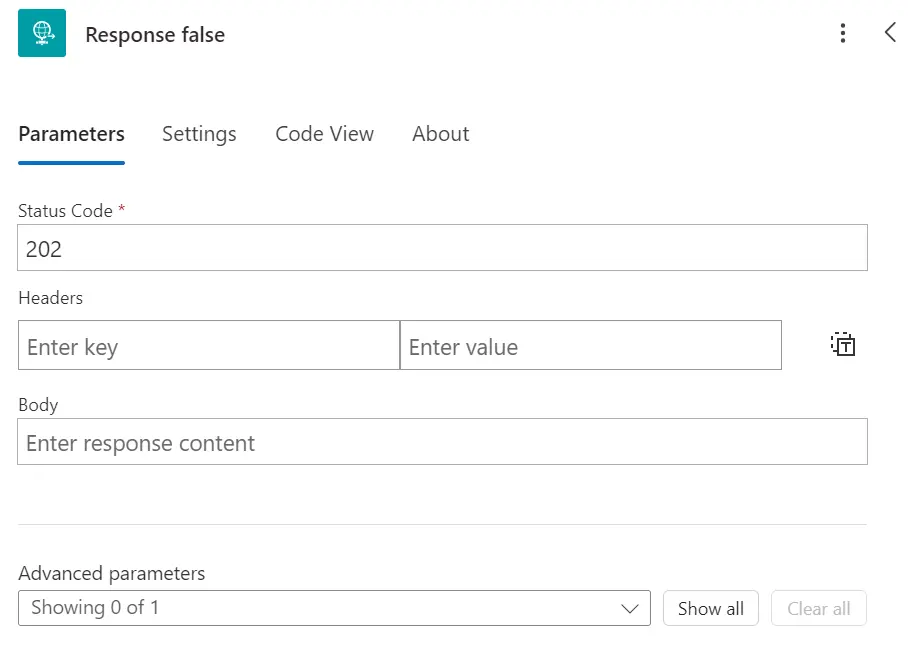Switch Headers to text mode icon
The width and height of the screenshot is (908, 657).
point(843,344)
